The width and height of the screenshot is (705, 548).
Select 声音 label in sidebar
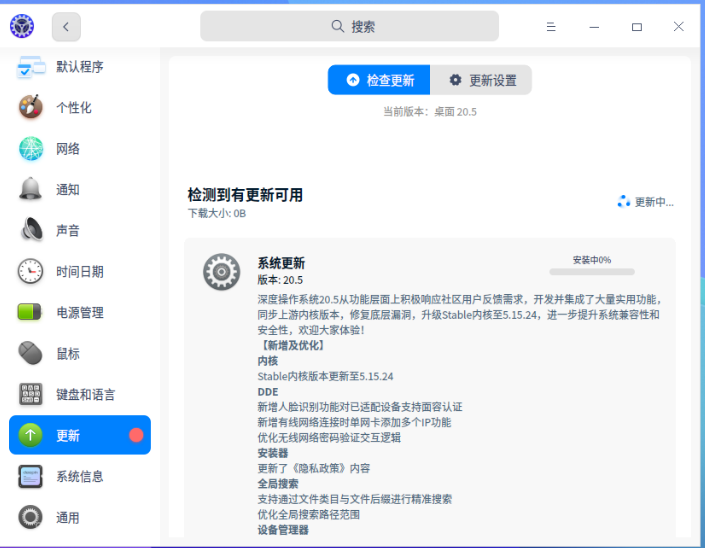[68, 231]
